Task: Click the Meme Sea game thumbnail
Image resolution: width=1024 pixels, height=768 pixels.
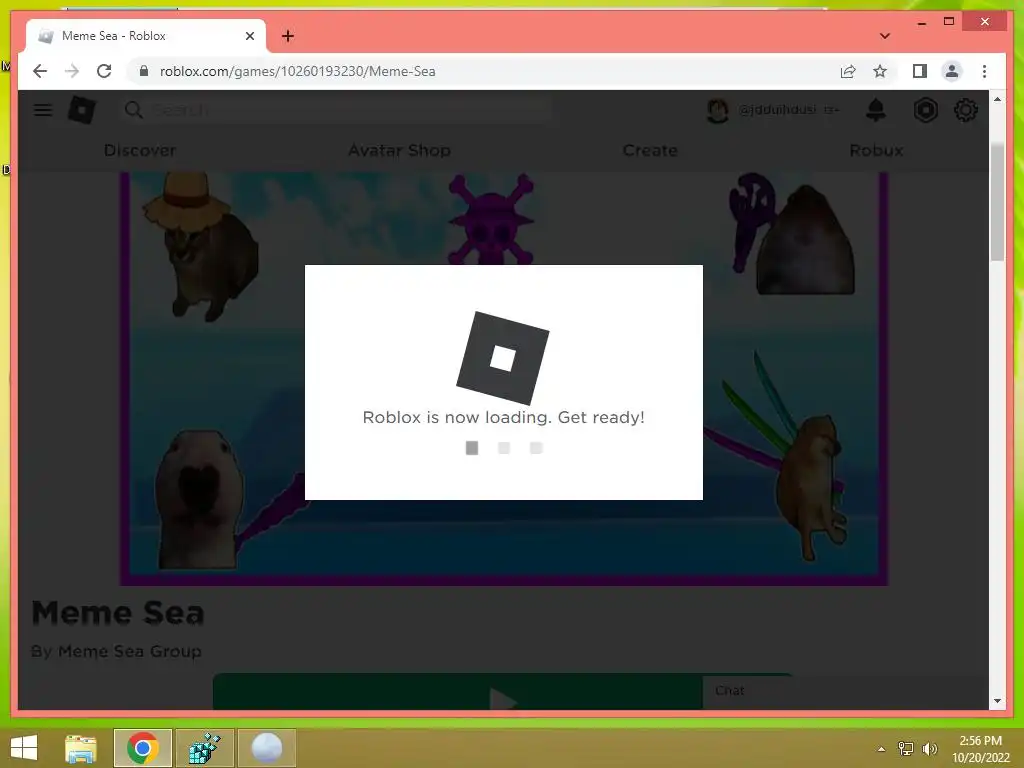Action: [x=504, y=378]
